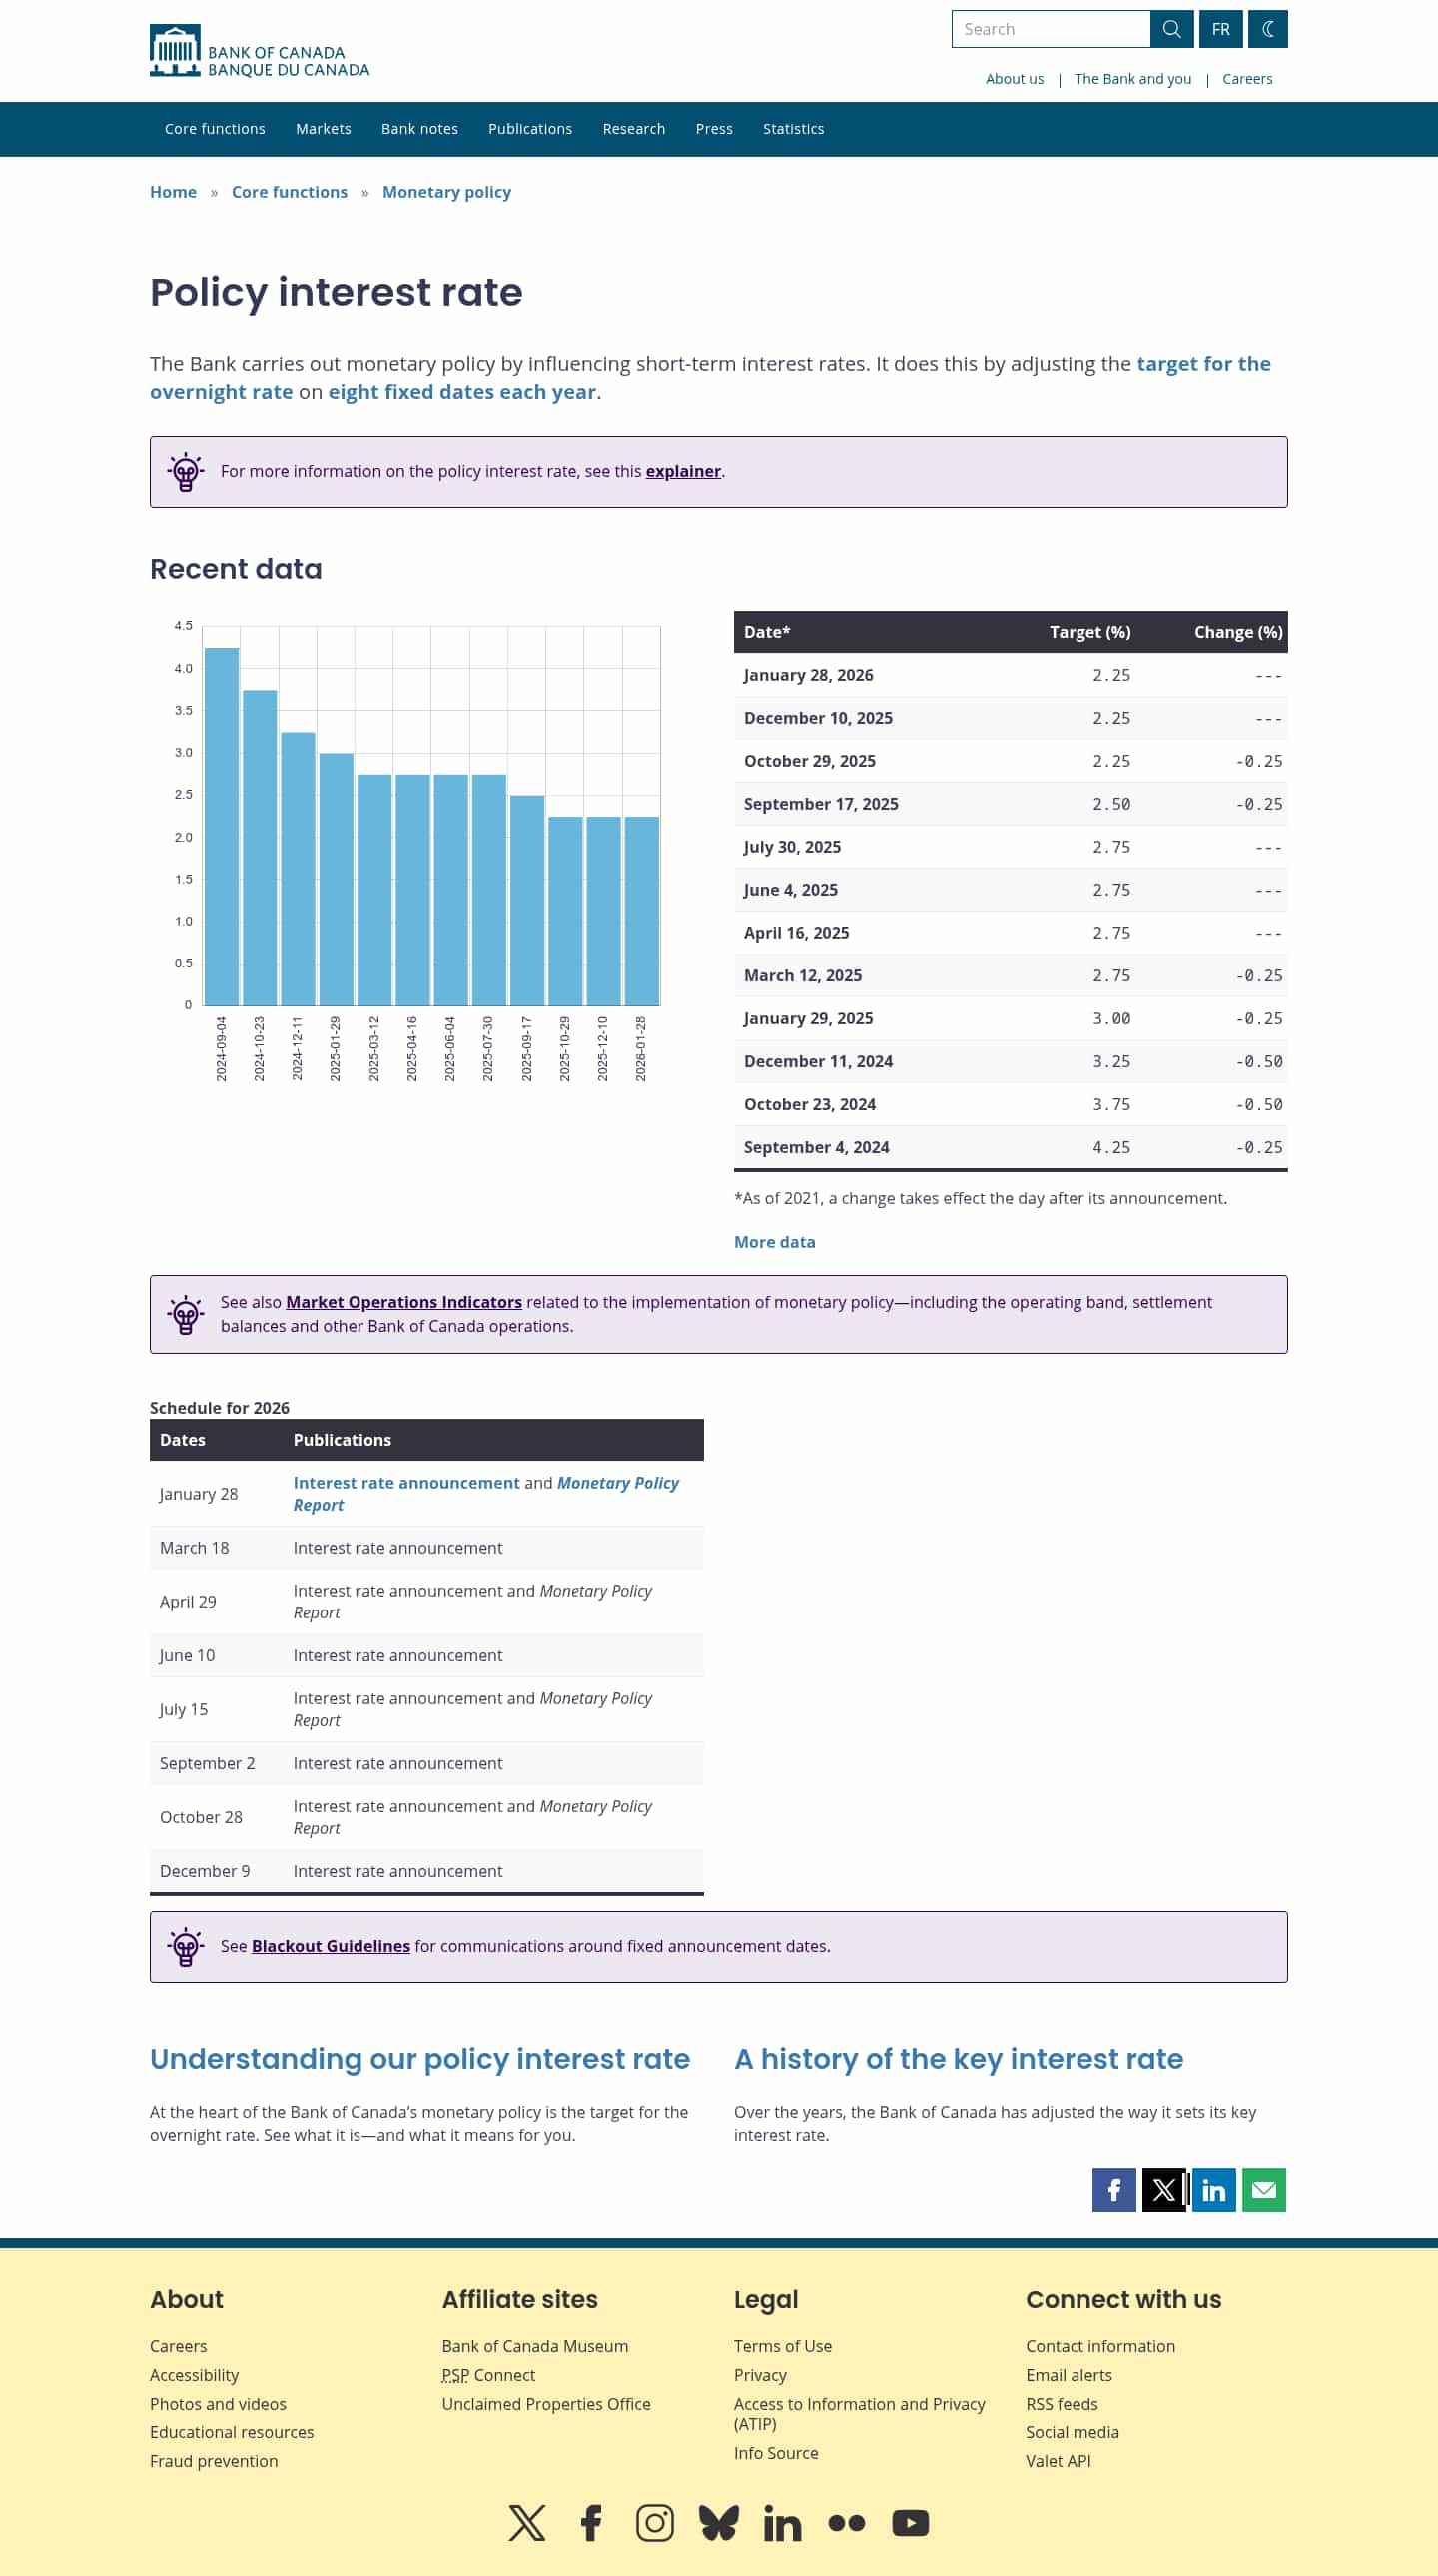This screenshot has width=1438, height=2576.
Task: Open the footer Careers link under About
Action: 178,2346
